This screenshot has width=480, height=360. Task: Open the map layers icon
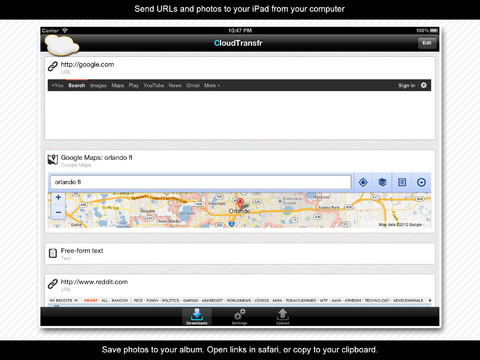pyautogui.click(x=382, y=182)
